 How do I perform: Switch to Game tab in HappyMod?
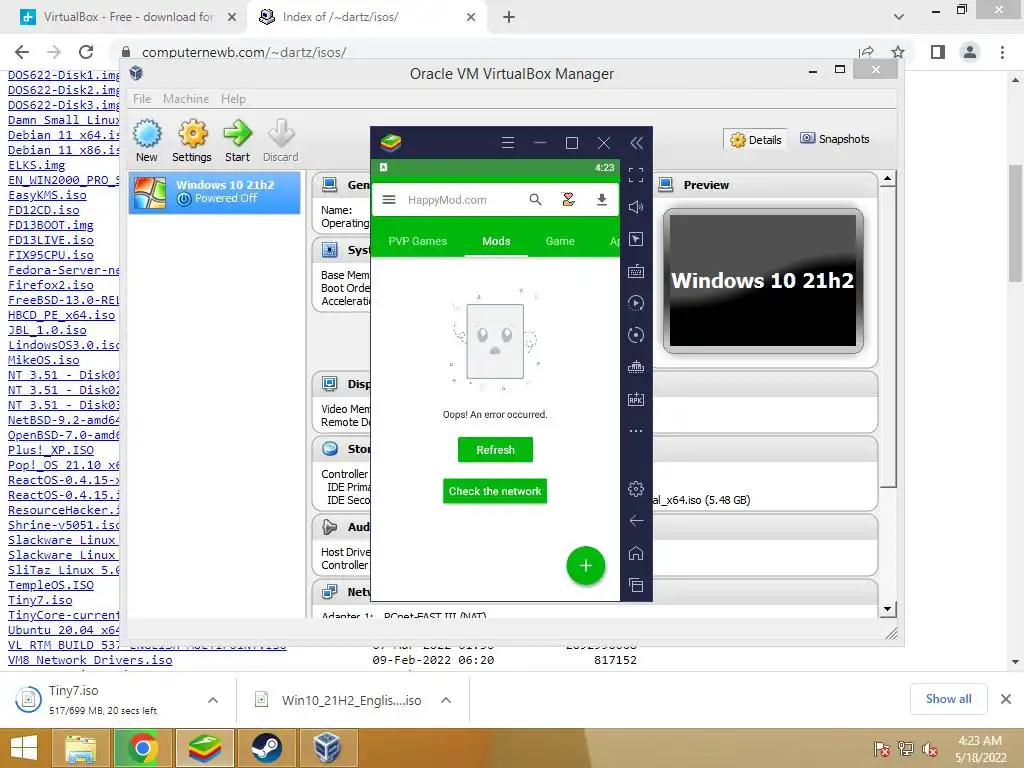560,241
